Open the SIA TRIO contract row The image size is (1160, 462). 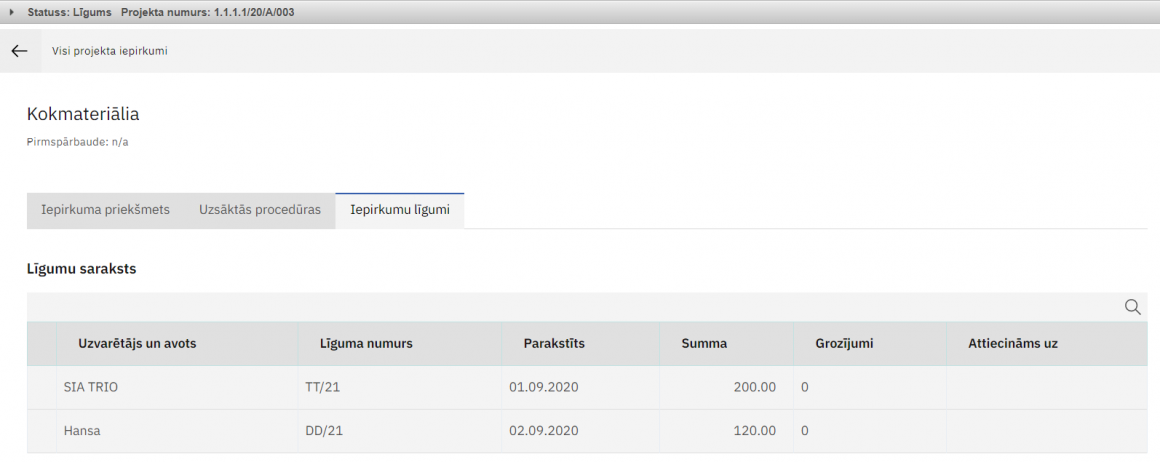click(x=90, y=387)
